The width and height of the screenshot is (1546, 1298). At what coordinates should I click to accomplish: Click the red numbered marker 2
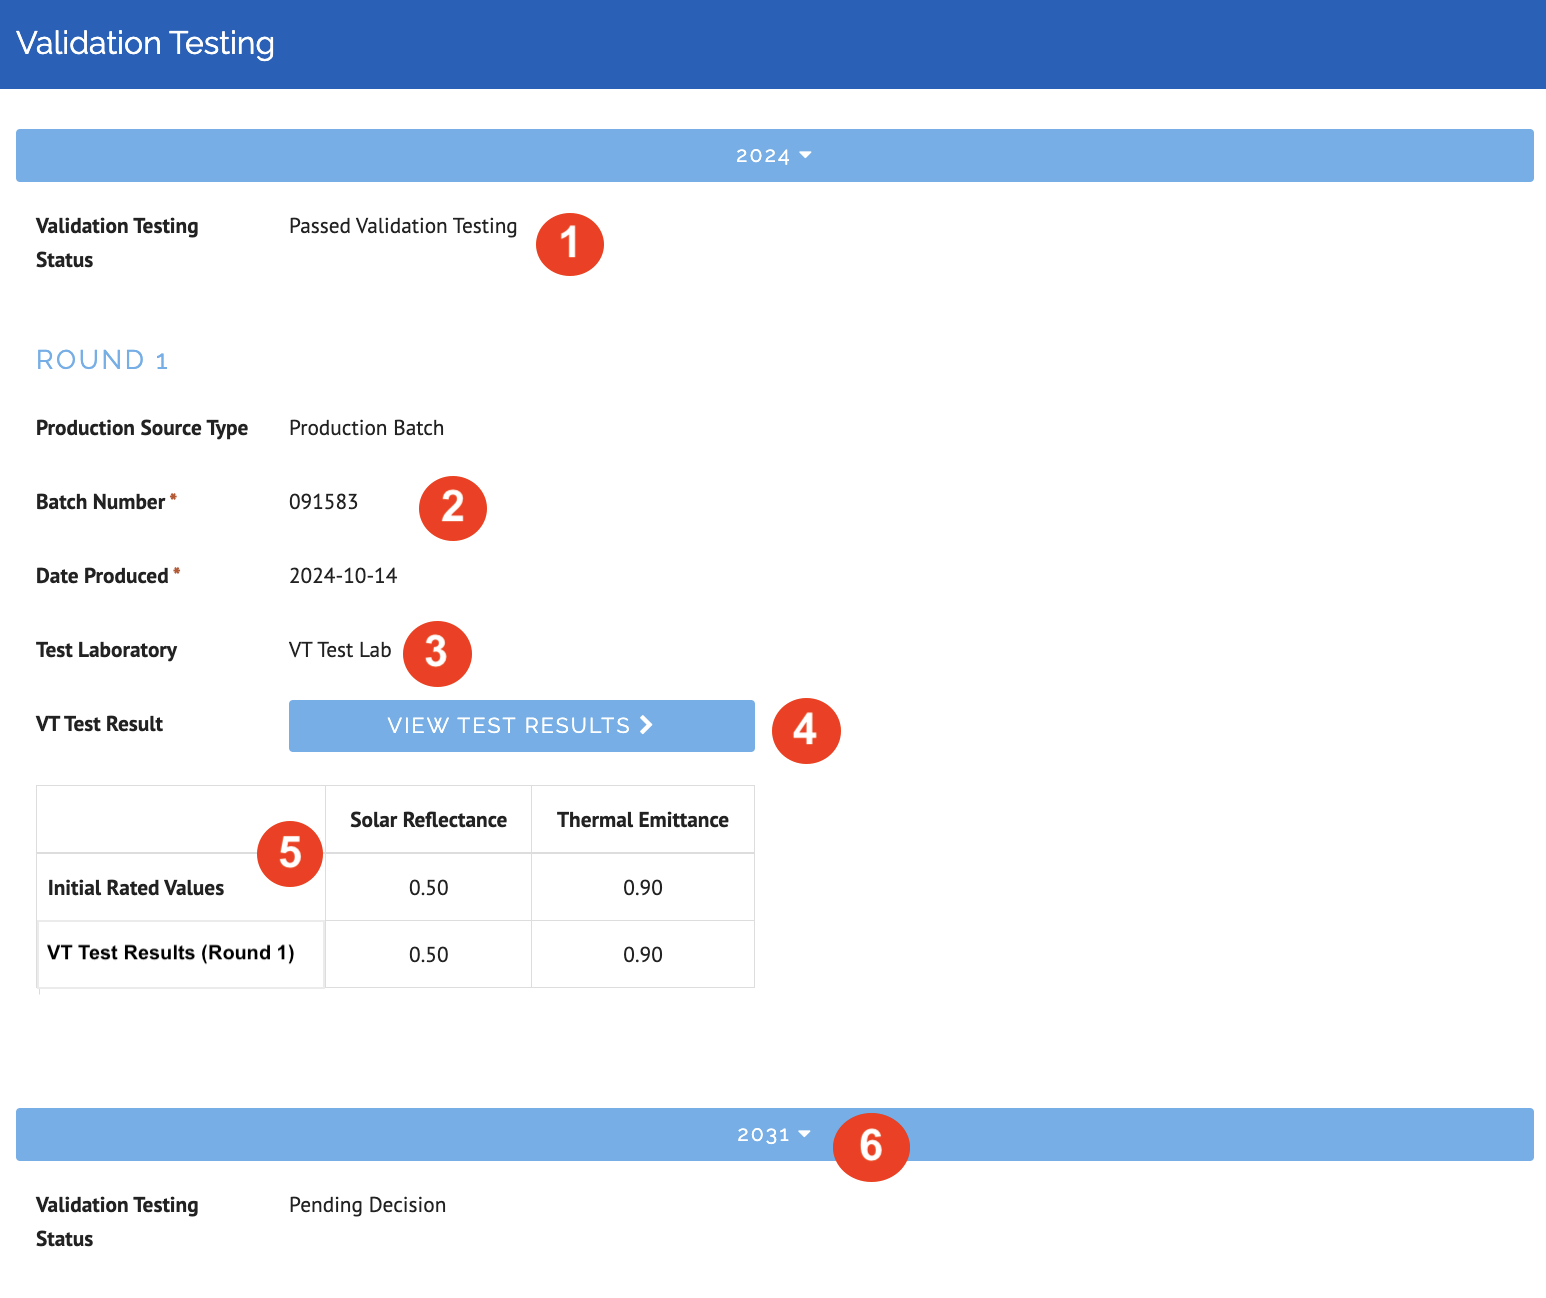452,507
